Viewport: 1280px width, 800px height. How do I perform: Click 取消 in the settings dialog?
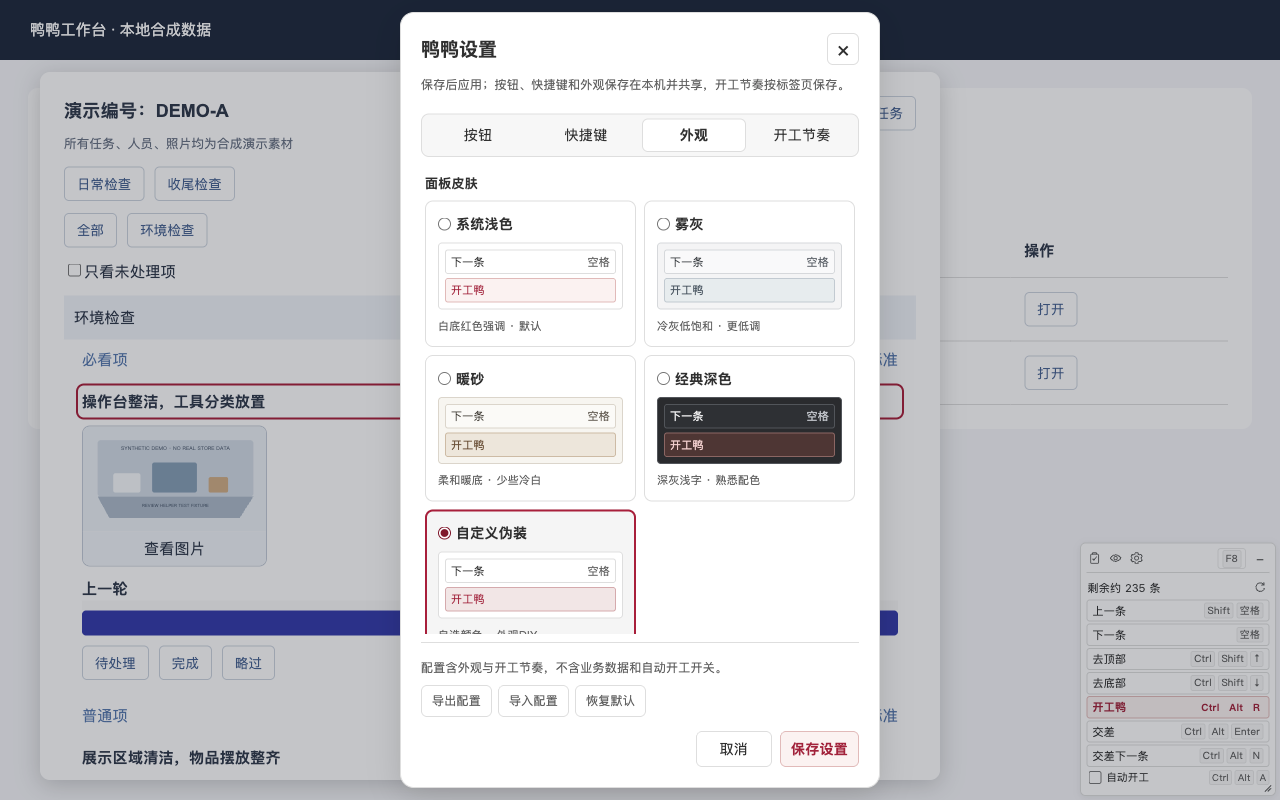(x=734, y=749)
